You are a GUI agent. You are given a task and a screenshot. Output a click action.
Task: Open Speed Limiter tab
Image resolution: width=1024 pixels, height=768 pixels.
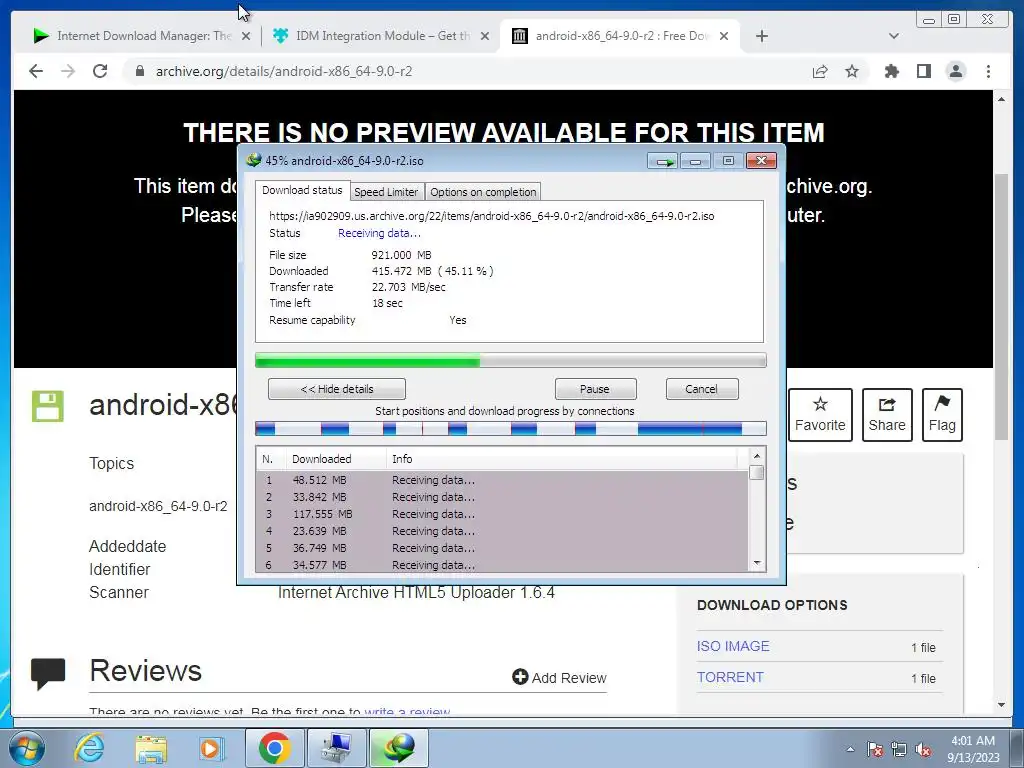coord(386,192)
